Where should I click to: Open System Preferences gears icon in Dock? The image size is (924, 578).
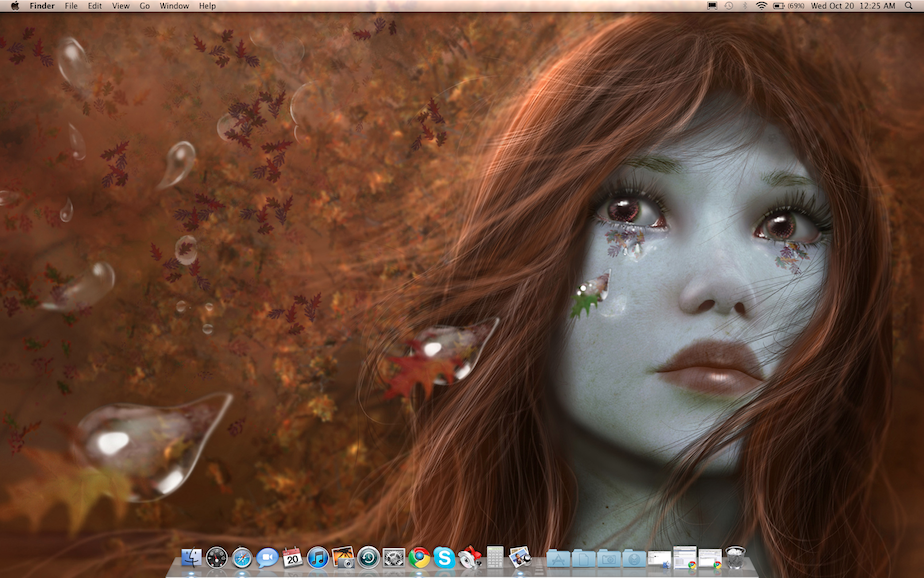pos(394,557)
